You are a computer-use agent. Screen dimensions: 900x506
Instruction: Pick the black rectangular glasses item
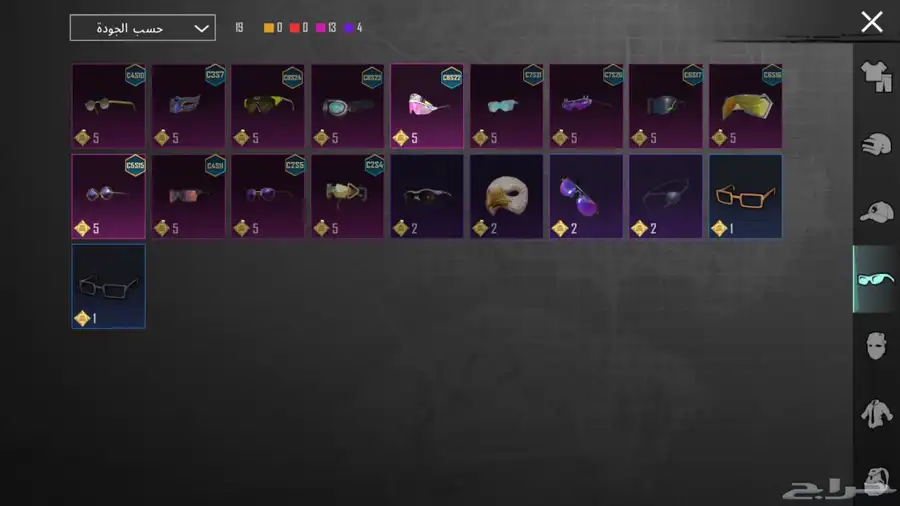[108, 286]
